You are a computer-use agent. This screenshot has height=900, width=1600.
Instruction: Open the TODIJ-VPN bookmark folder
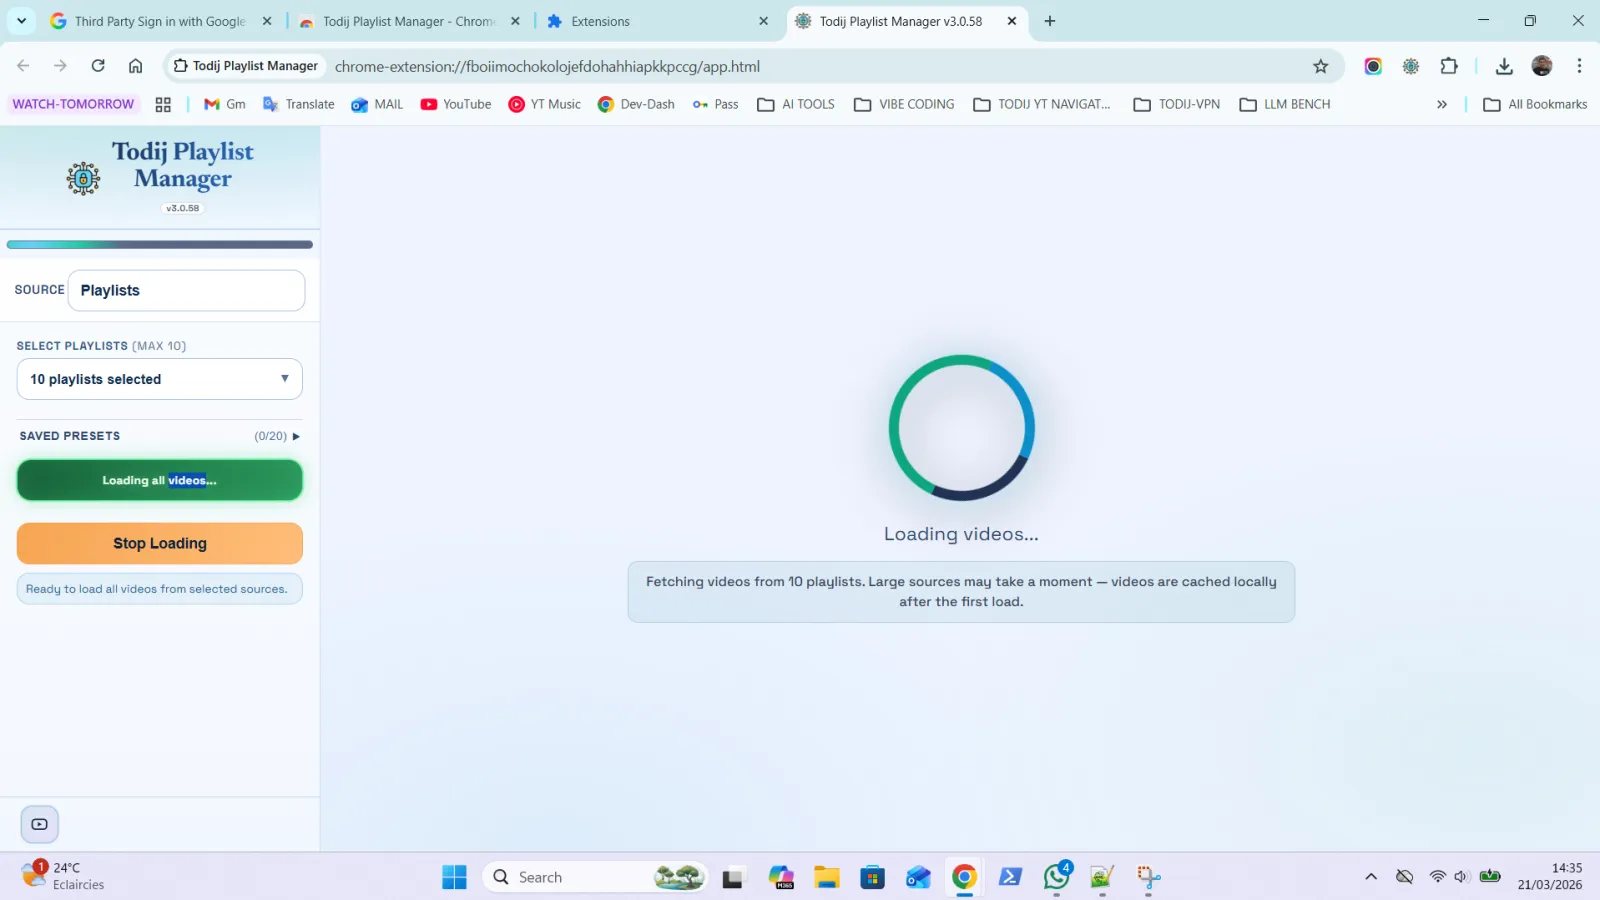coord(1176,104)
